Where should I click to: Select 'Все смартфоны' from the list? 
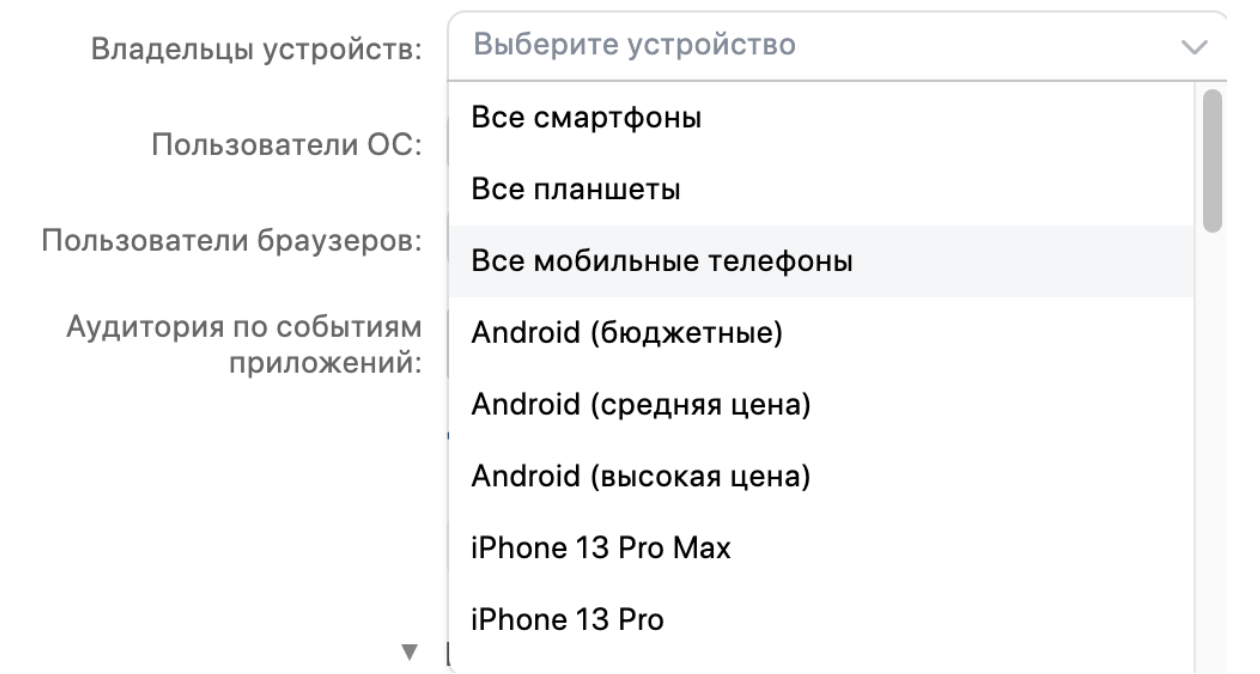tap(586, 118)
